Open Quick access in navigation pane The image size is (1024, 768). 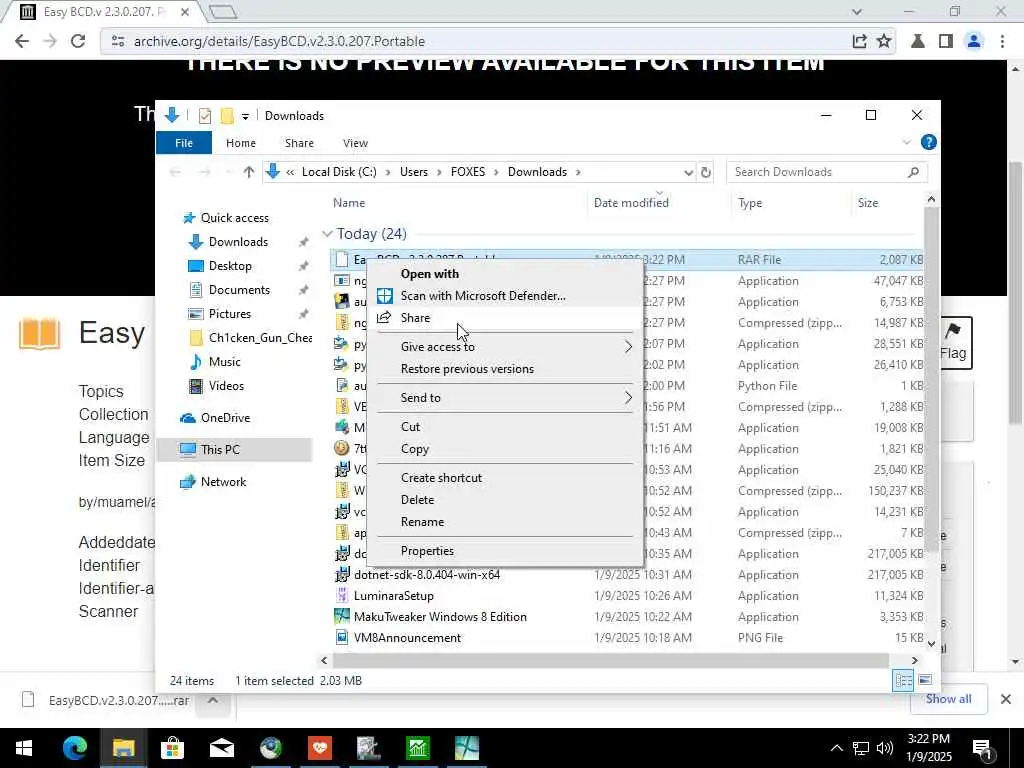click(x=234, y=218)
